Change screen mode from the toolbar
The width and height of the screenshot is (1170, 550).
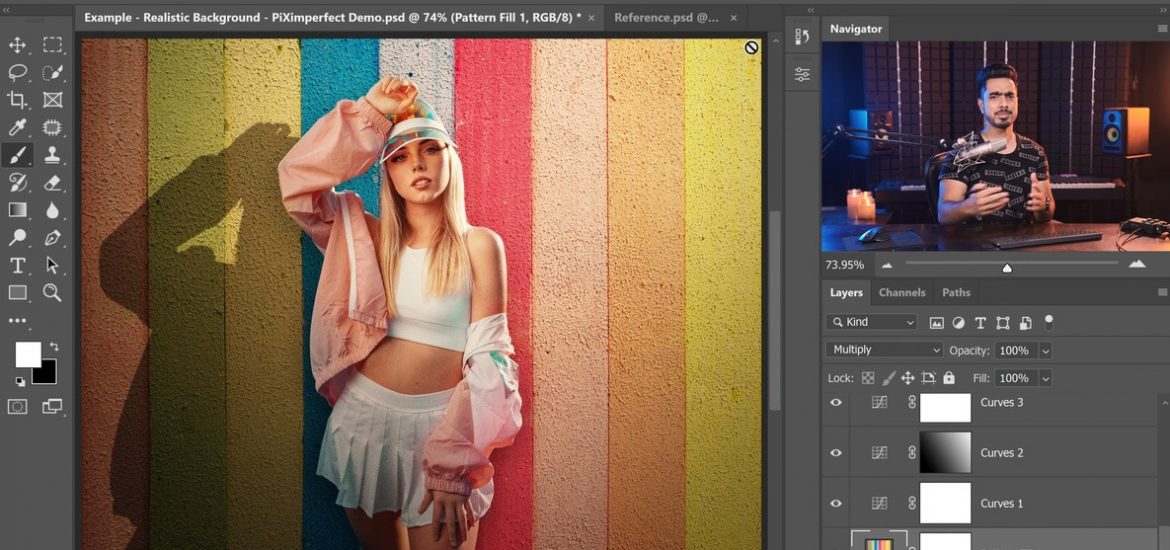[x=52, y=407]
